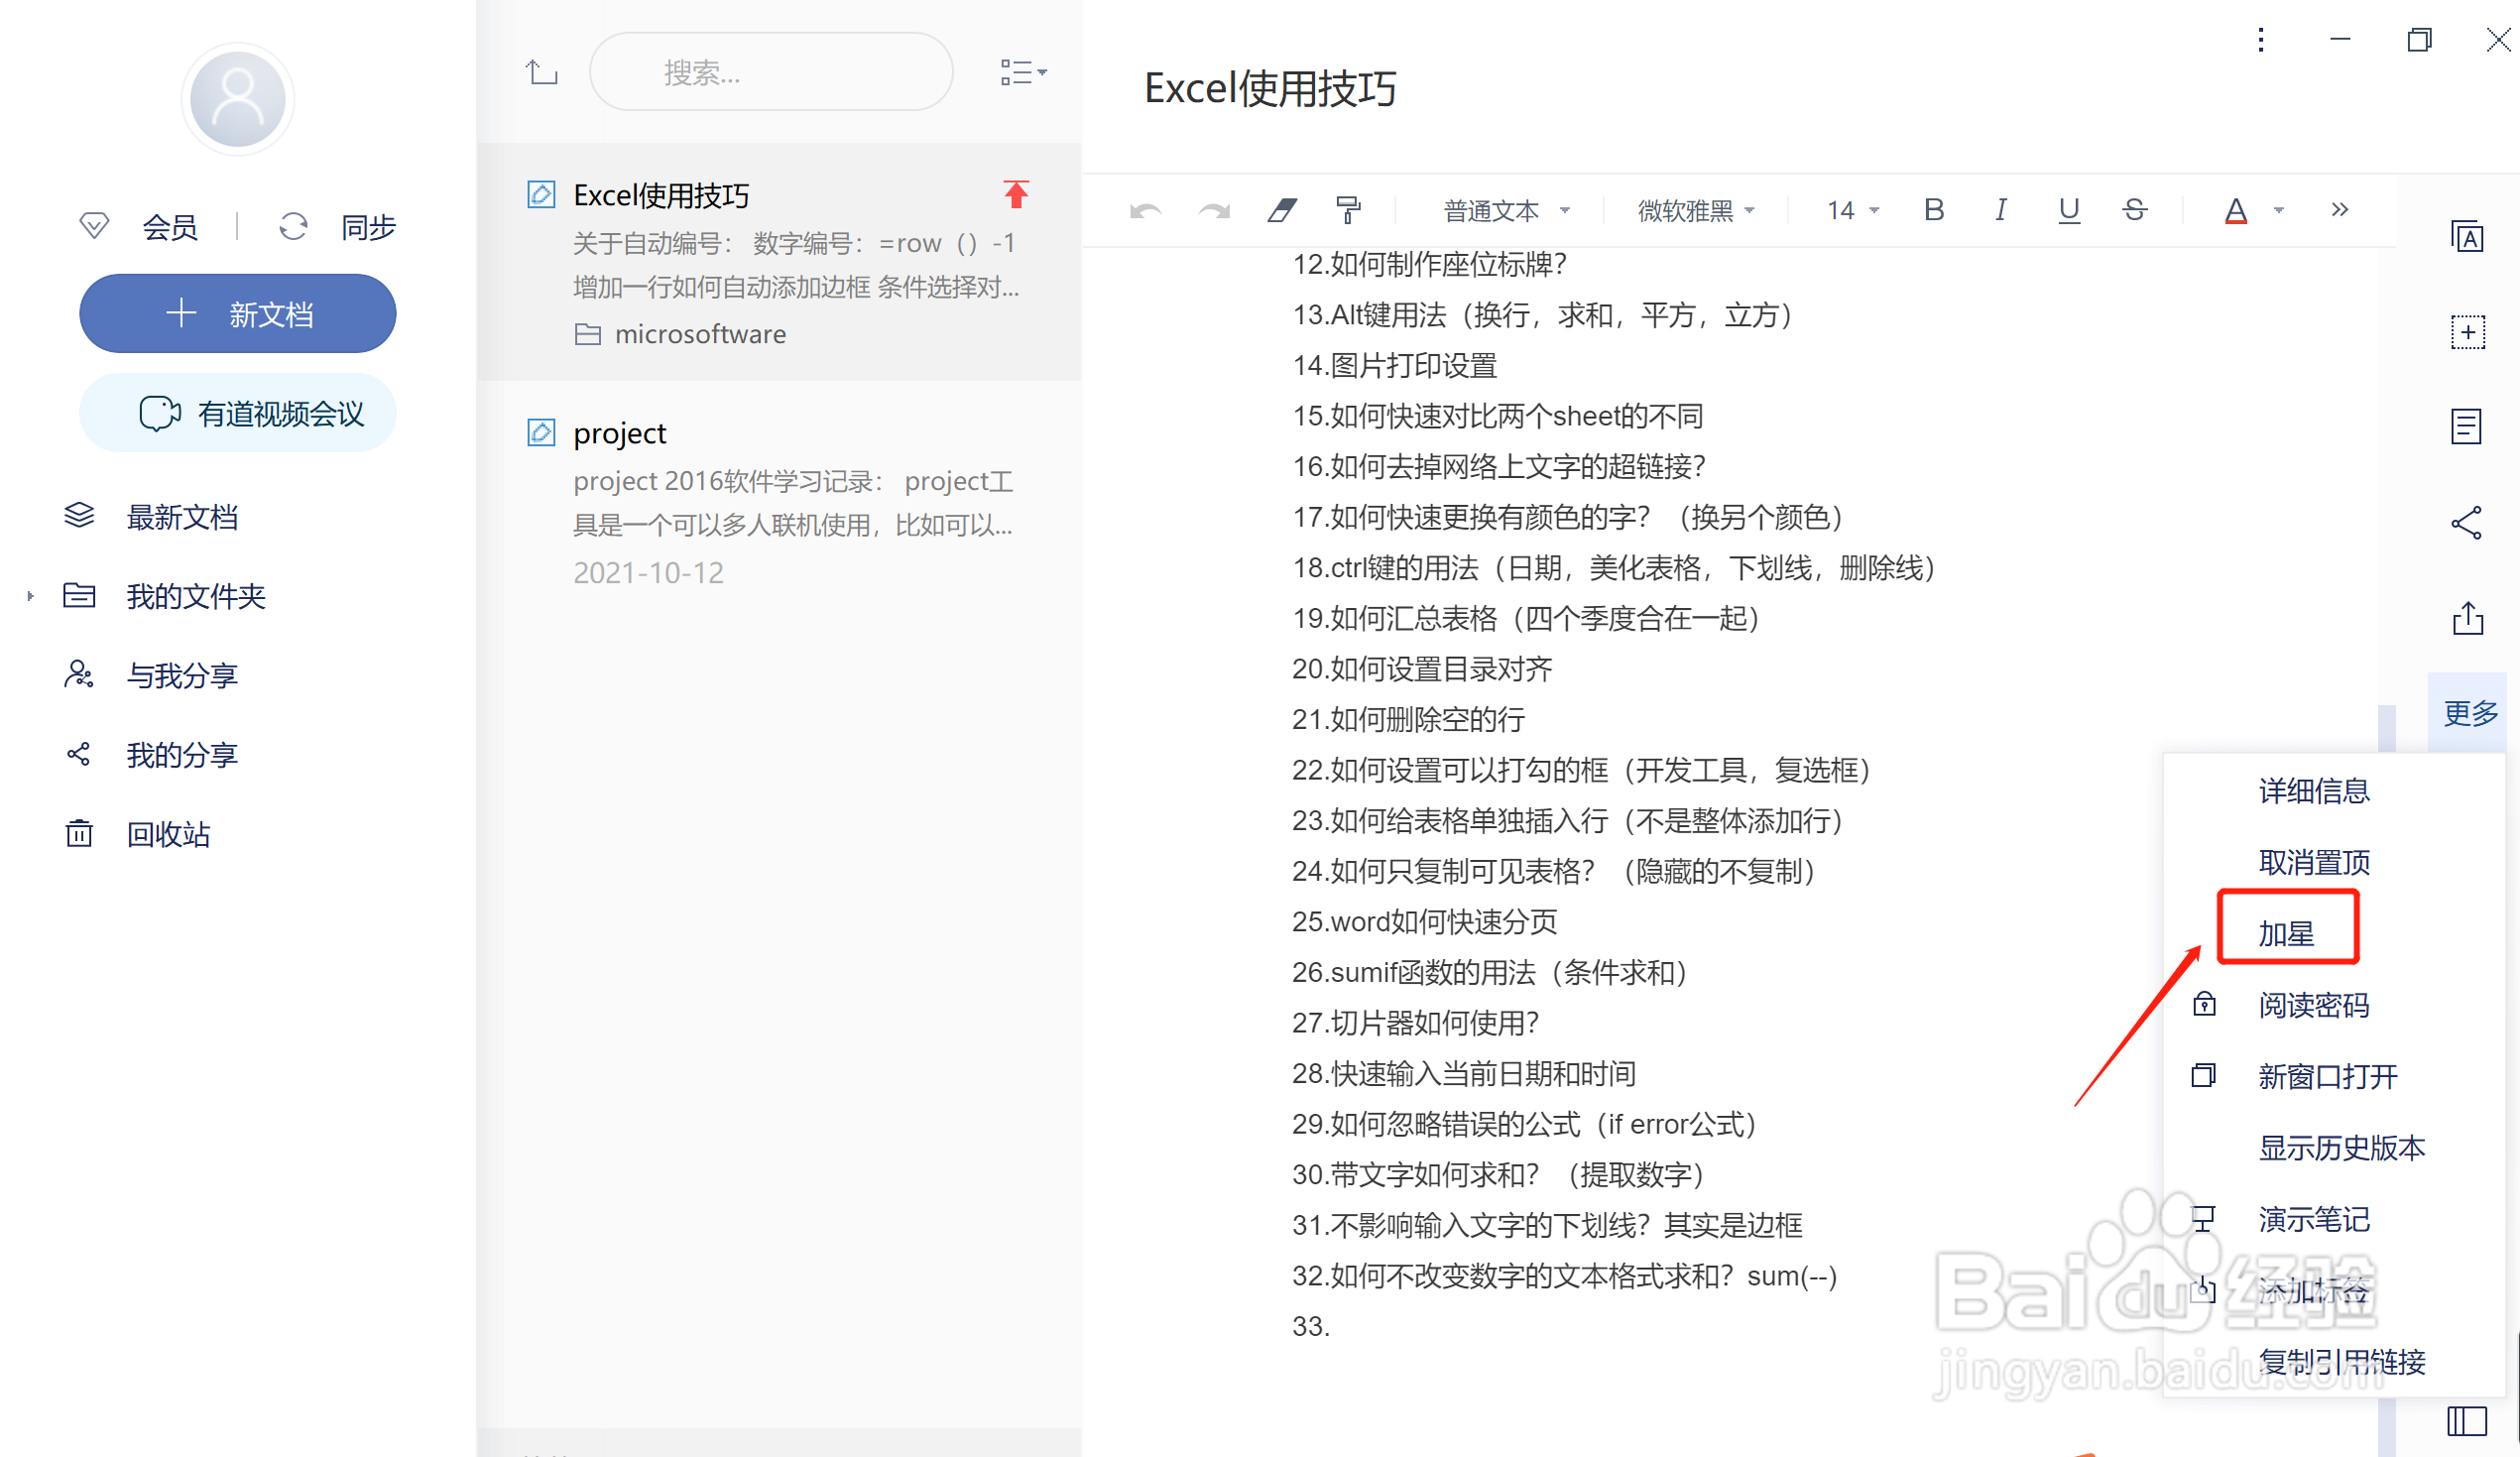Image resolution: width=2520 pixels, height=1457 pixels.
Task: Redo the last edit
Action: pos(1214,210)
